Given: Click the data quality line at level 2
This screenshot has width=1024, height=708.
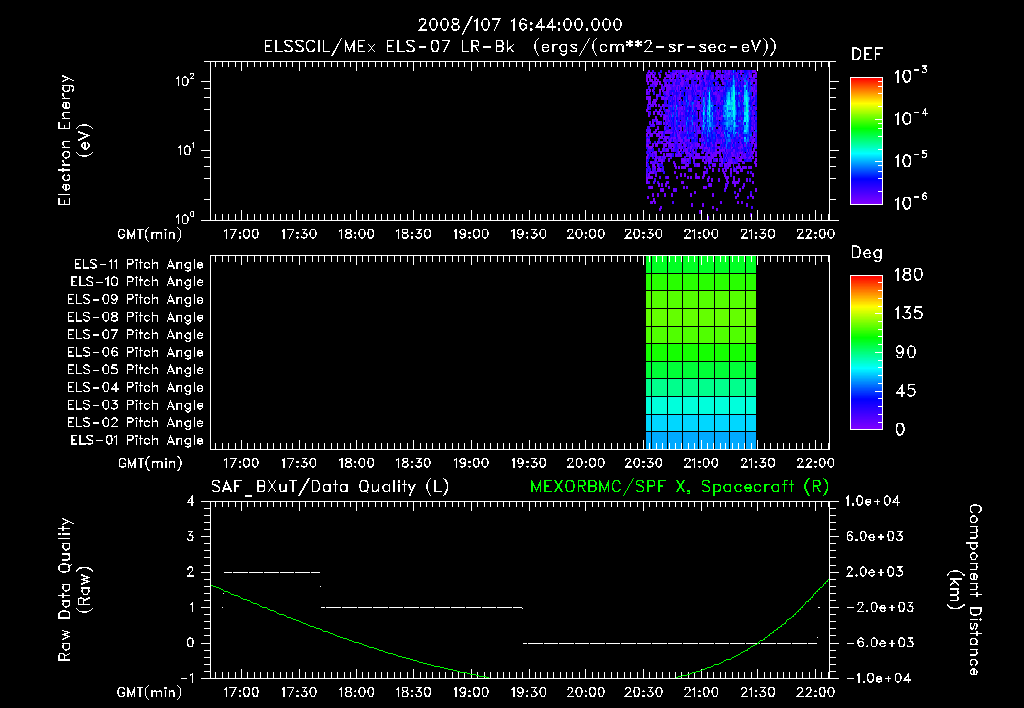Looking at the screenshot, I should [272, 572].
